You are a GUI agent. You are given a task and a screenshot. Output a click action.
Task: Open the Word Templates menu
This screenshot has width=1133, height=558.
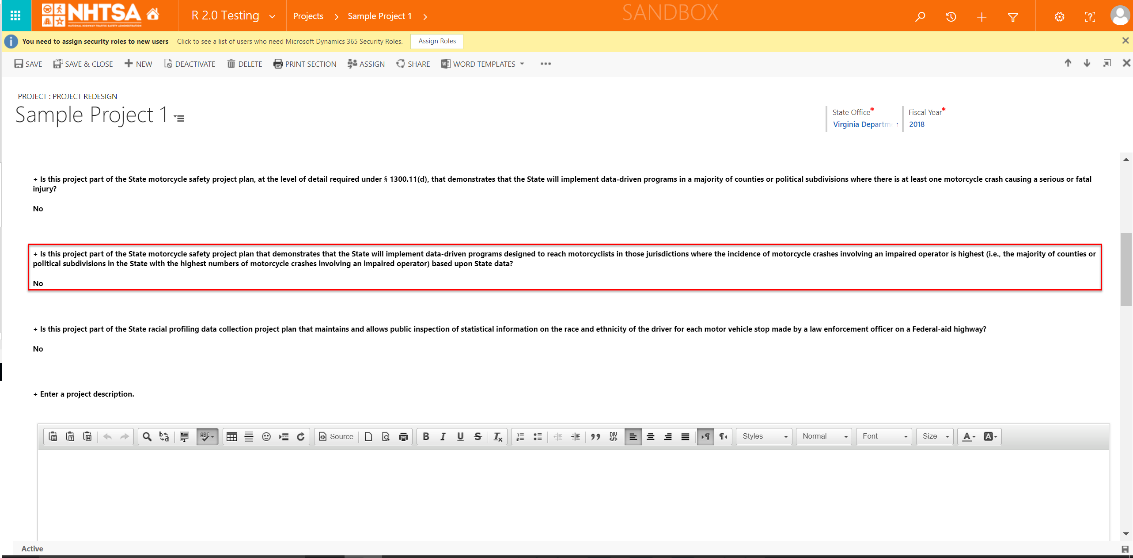tap(484, 64)
